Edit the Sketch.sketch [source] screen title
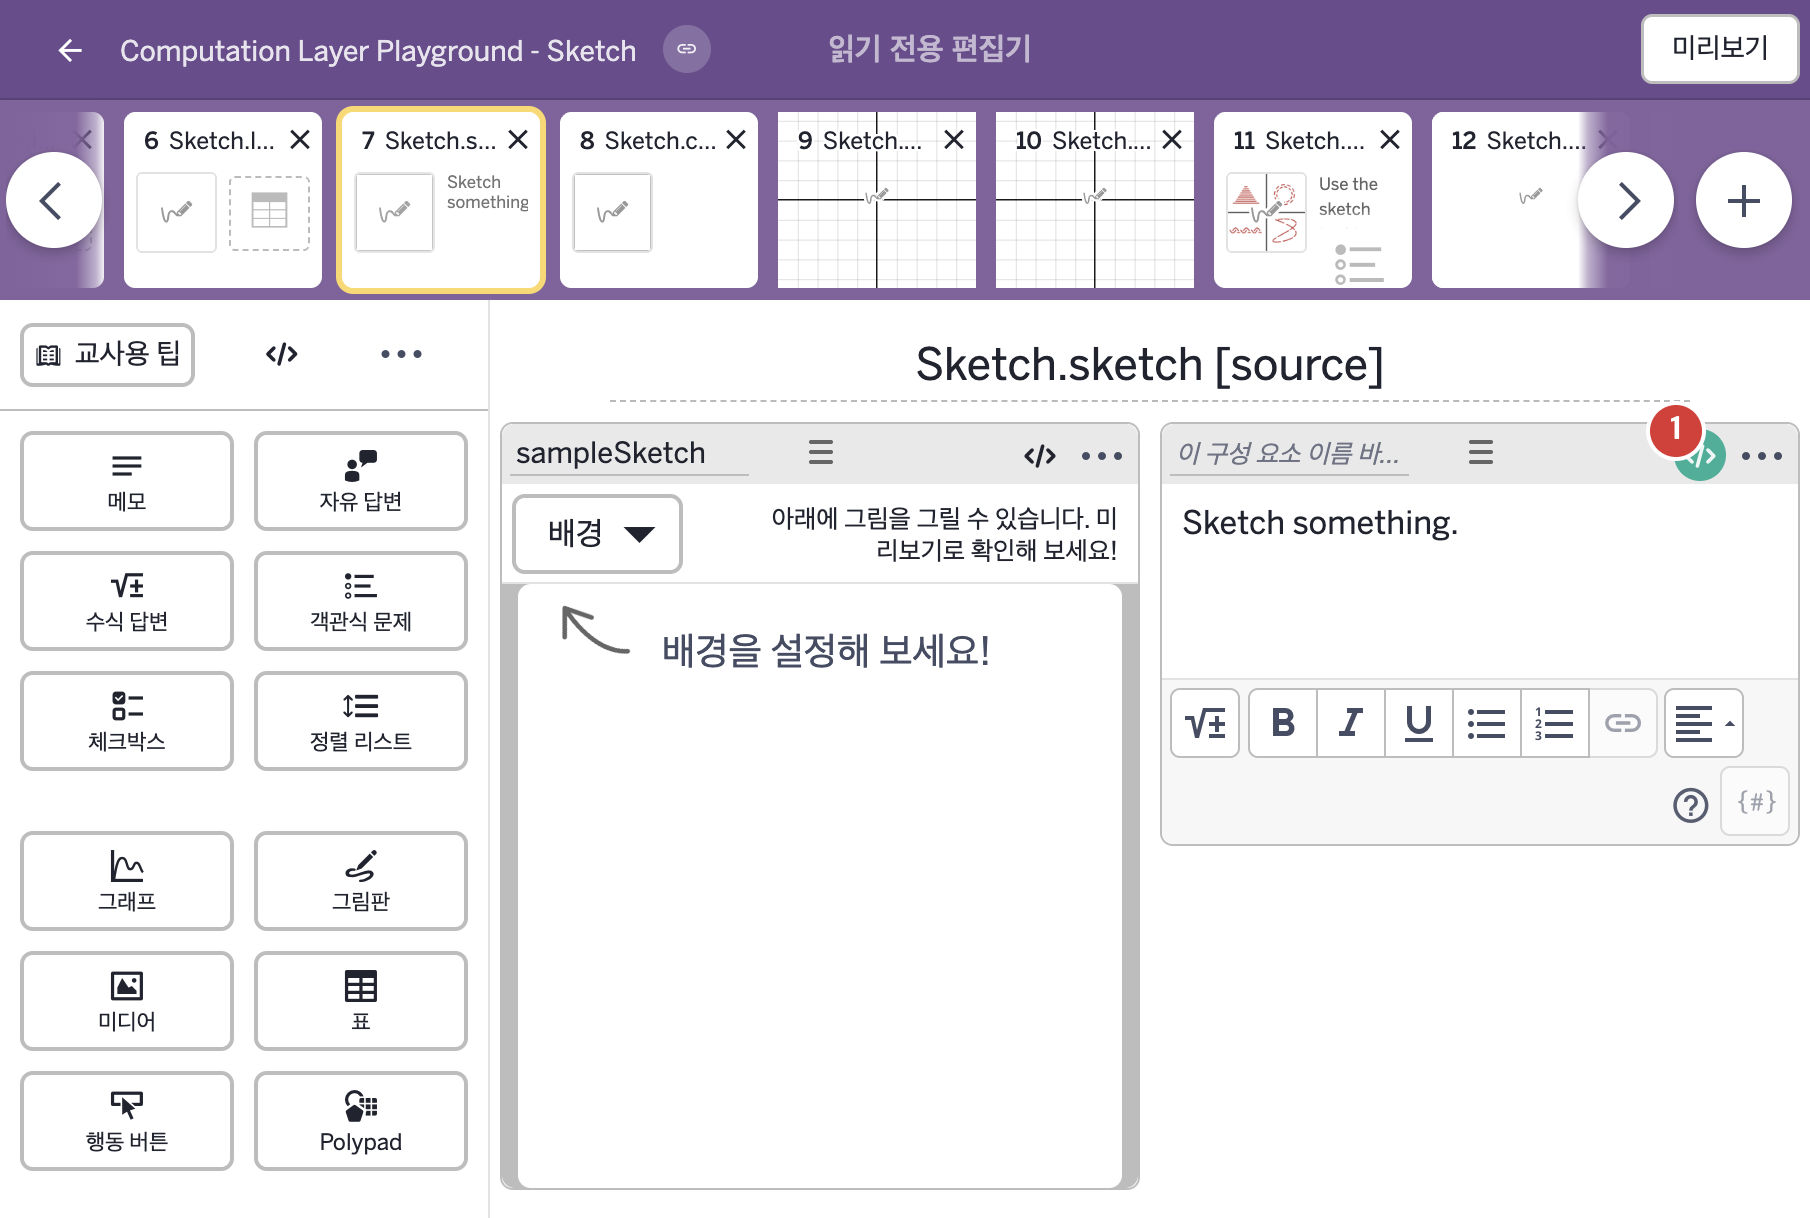1810x1218 pixels. tap(1149, 365)
